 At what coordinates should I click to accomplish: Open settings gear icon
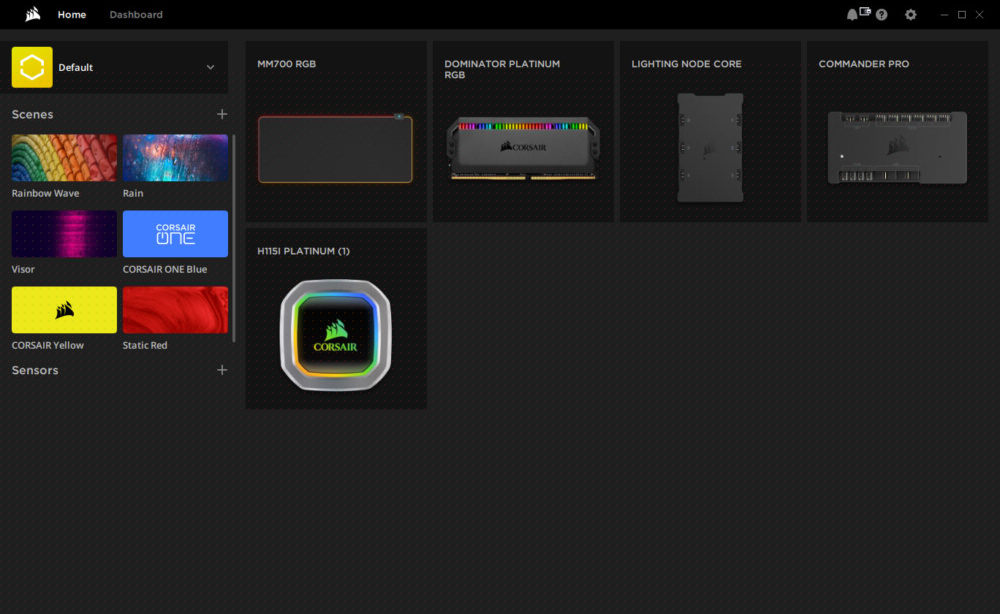(x=911, y=15)
